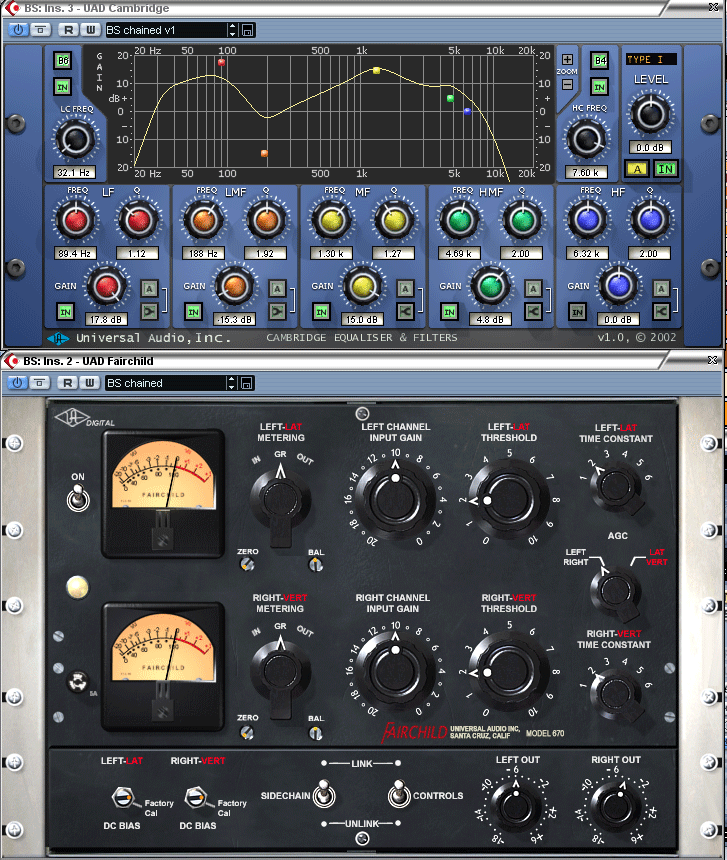Enable HF band IN button

point(577,312)
